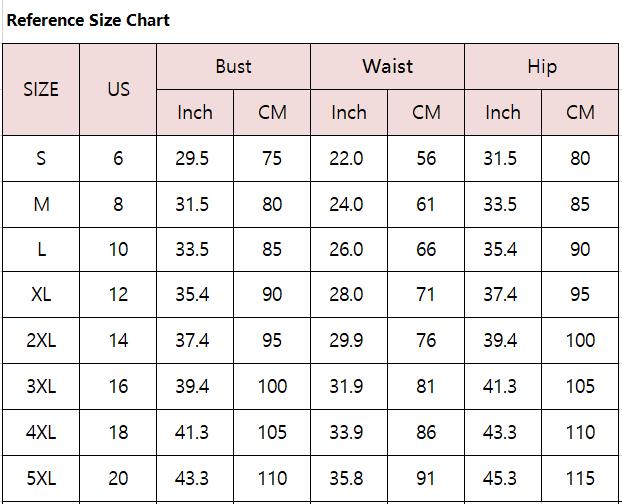This screenshot has width=622, height=504.
Task: Select the Hip CM subheader
Action: click(580, 112)
